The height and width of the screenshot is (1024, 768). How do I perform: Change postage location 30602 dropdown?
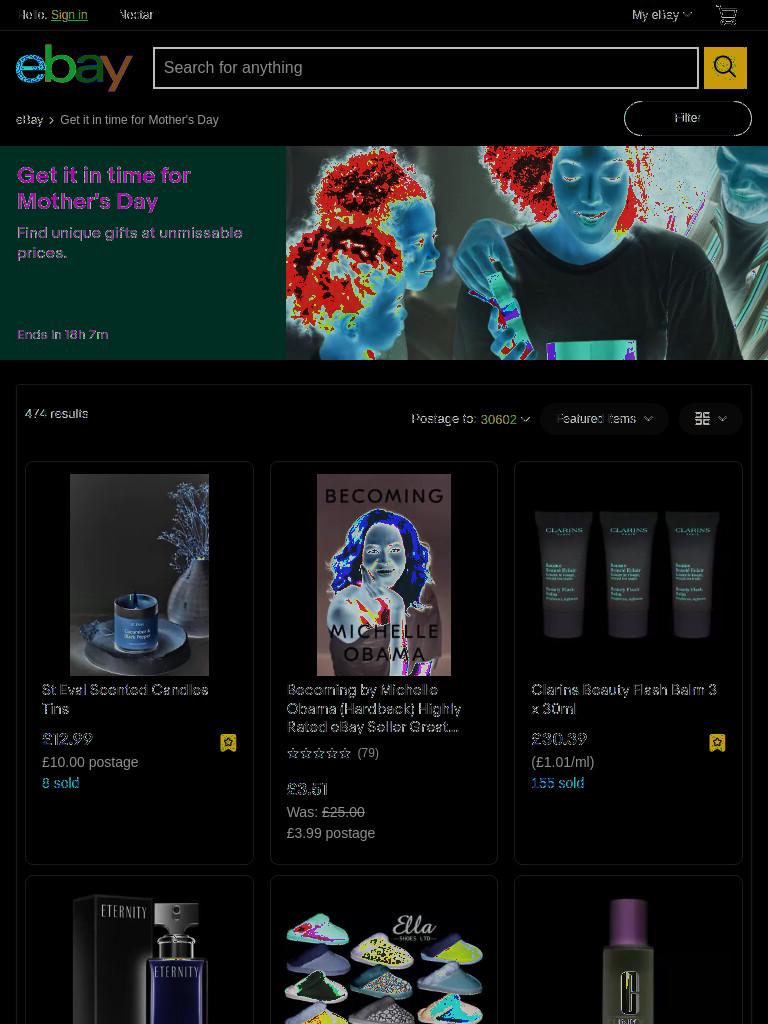pos(505,419)
